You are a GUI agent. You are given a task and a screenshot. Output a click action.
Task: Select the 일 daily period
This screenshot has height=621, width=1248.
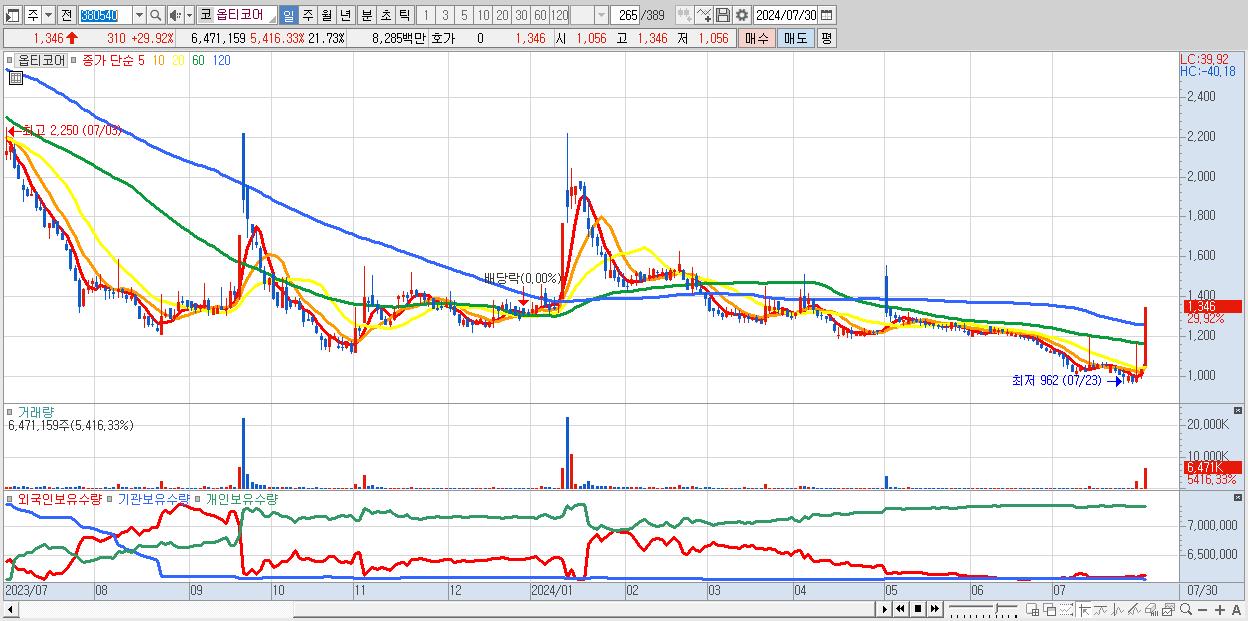(288, 16)
